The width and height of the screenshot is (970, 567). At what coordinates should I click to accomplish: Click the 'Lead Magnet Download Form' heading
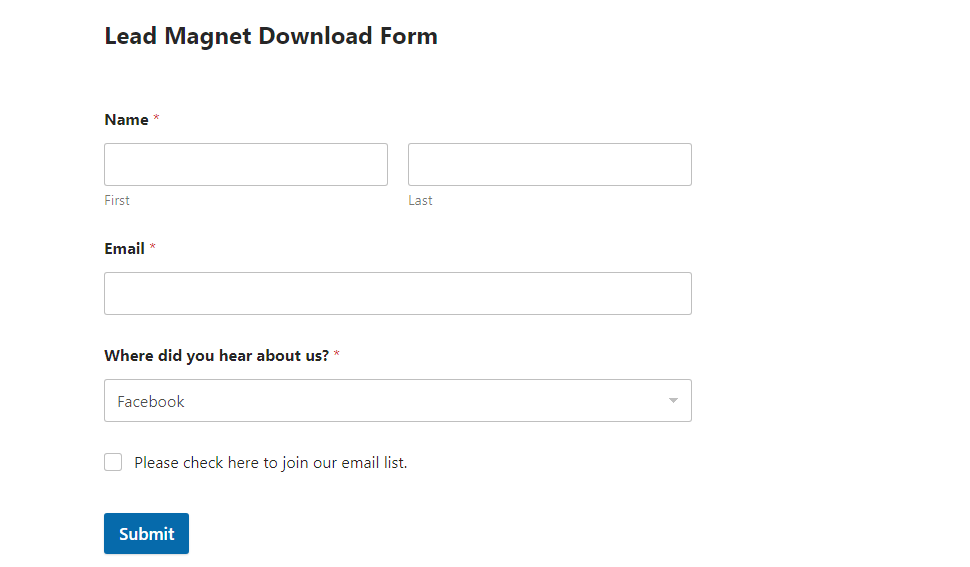tap(270, 37)
